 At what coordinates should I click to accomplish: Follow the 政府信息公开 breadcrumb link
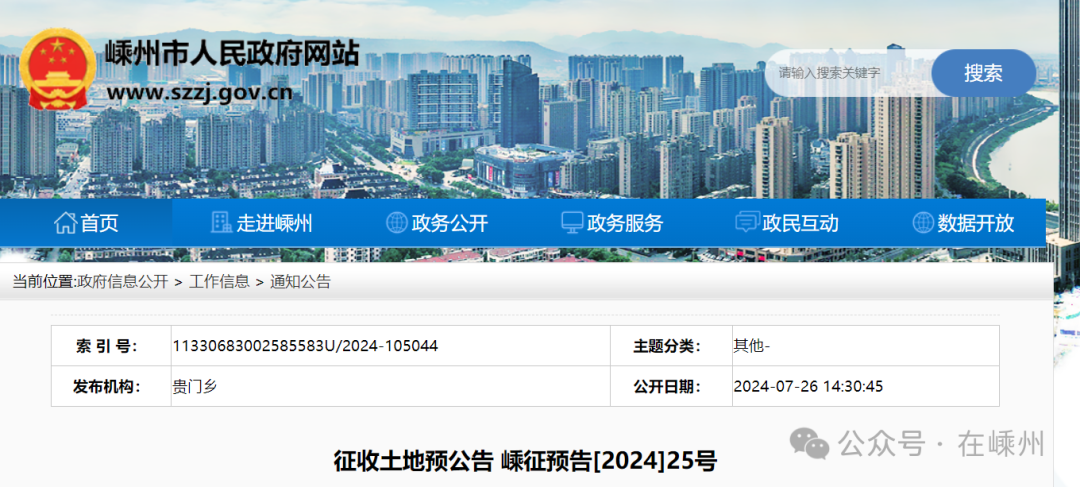(x=123, y=282)
